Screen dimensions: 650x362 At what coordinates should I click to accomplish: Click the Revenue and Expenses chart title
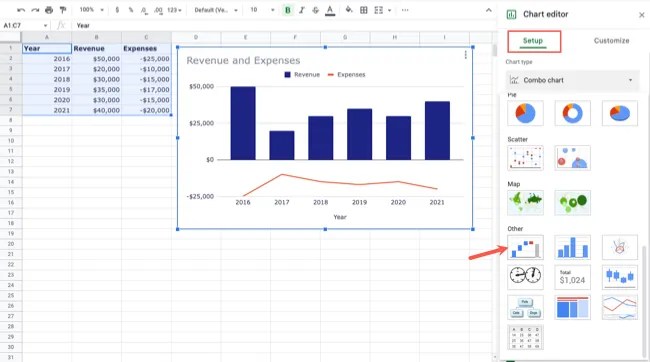tap(243, 61)
